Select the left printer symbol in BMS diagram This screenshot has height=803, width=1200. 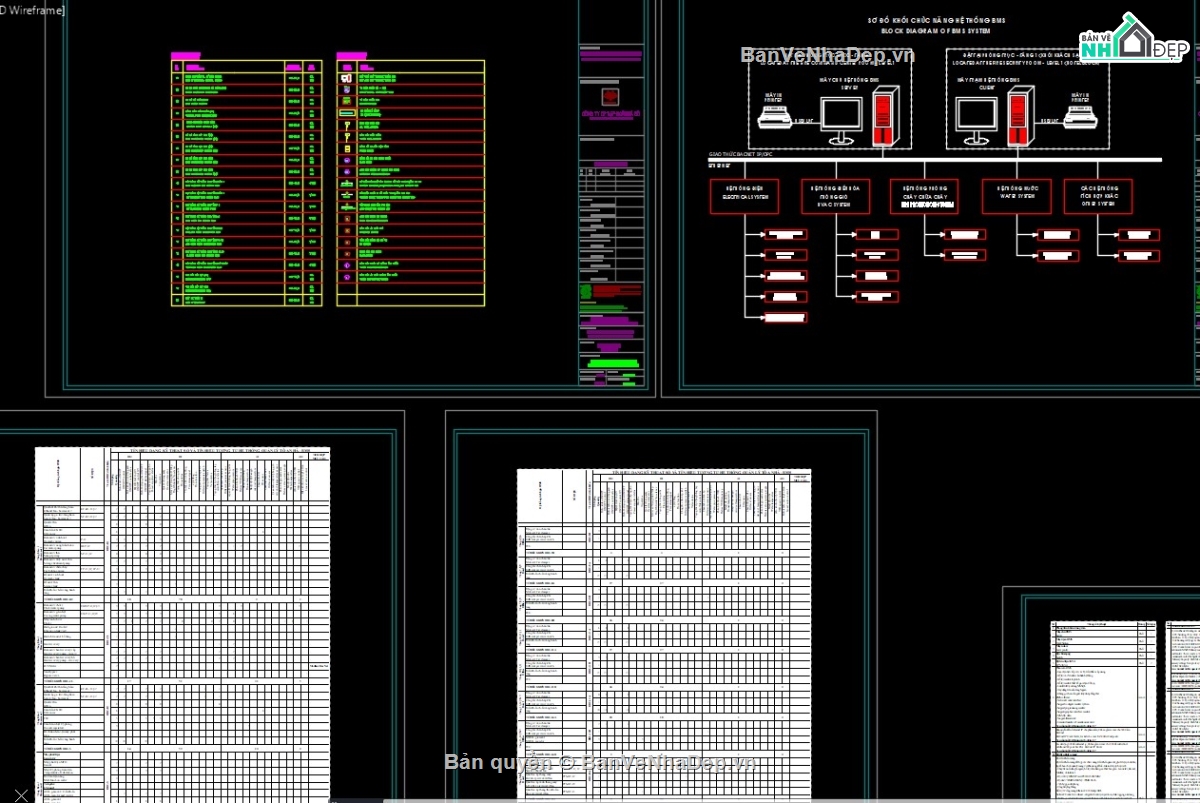coord(772,119)
